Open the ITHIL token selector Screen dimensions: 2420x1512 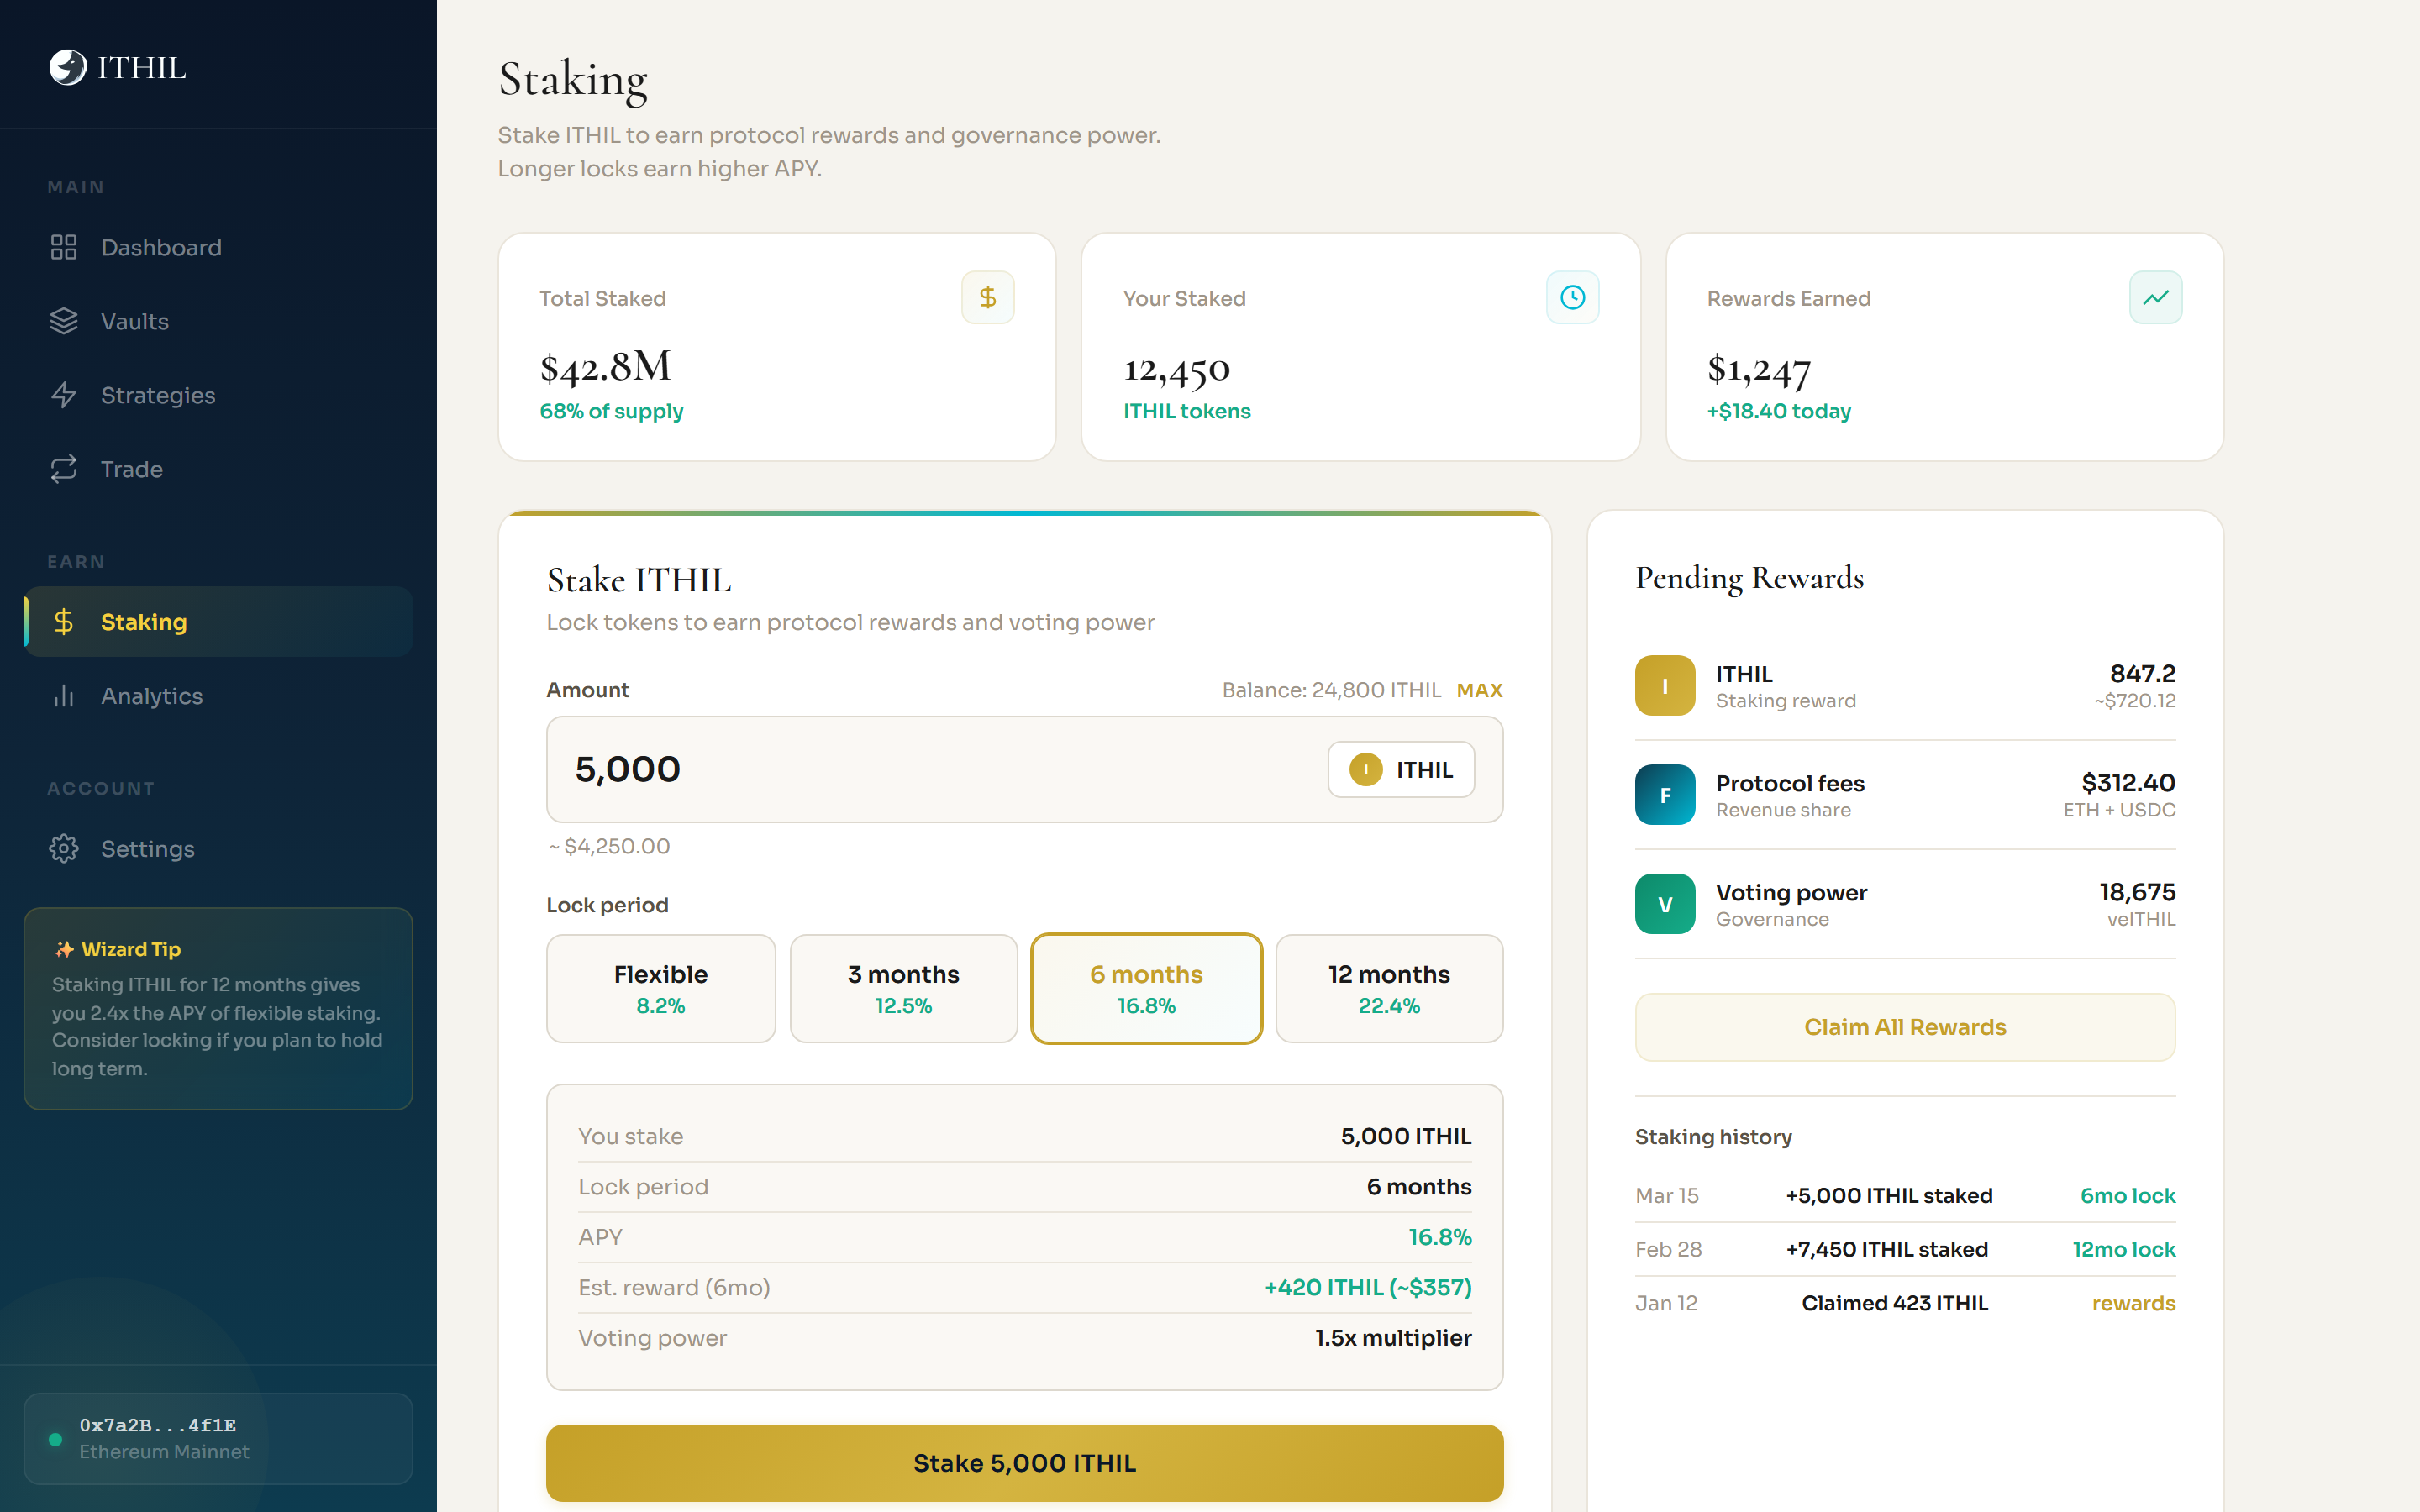[1401, 770]
